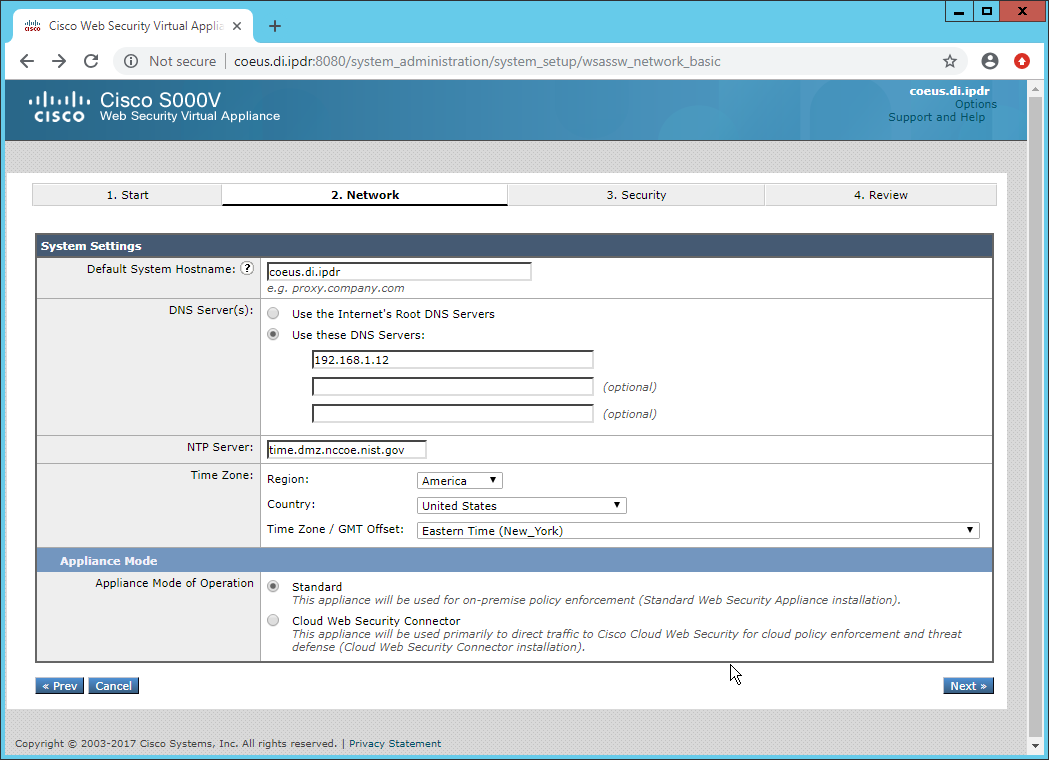This screenshot has width=1049, height=760.
Task: Click the Cancel button
Action: click(114, 686)
